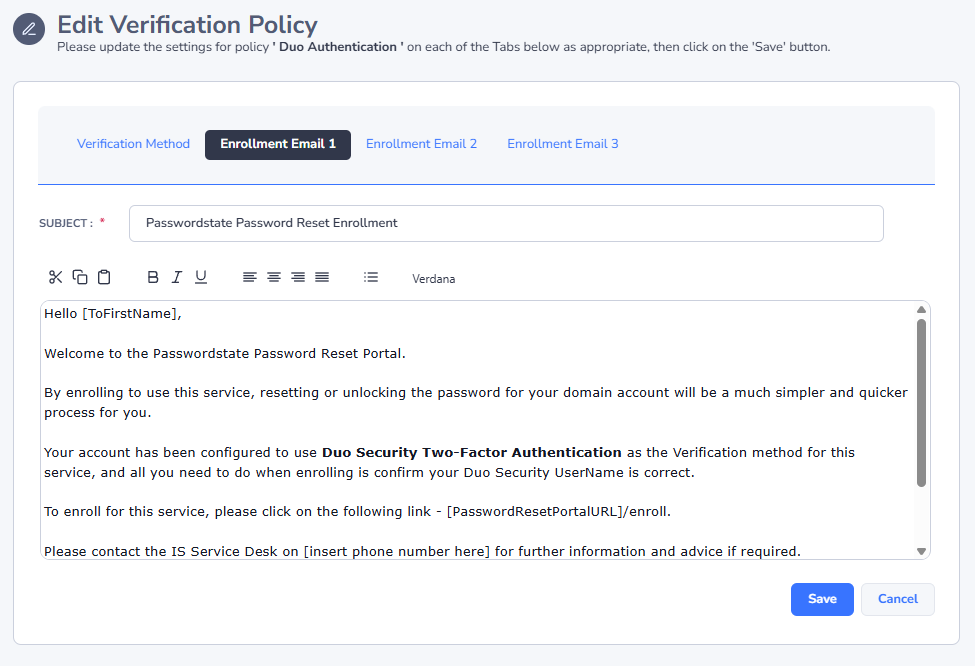Click the pencil edit icon beside title

click(29, 29)
